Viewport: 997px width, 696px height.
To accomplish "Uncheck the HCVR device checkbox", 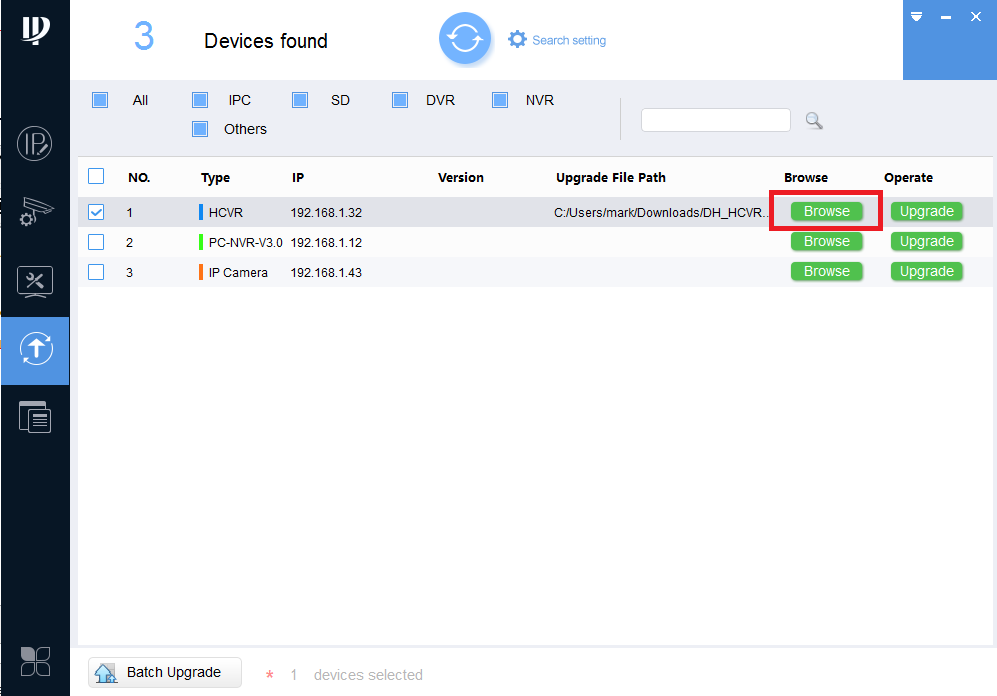I will pos(96,212).
